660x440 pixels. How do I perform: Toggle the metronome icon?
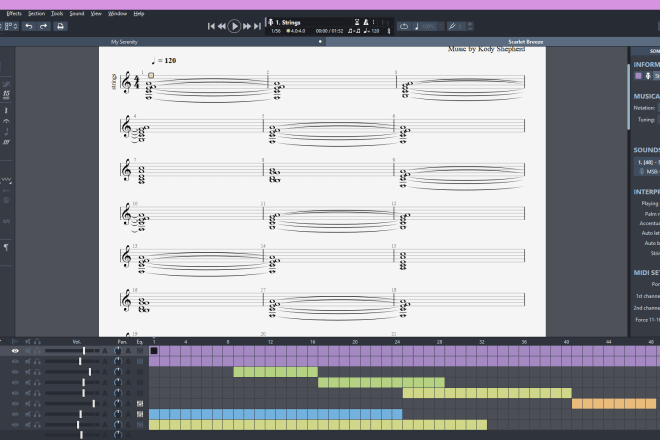366,22
